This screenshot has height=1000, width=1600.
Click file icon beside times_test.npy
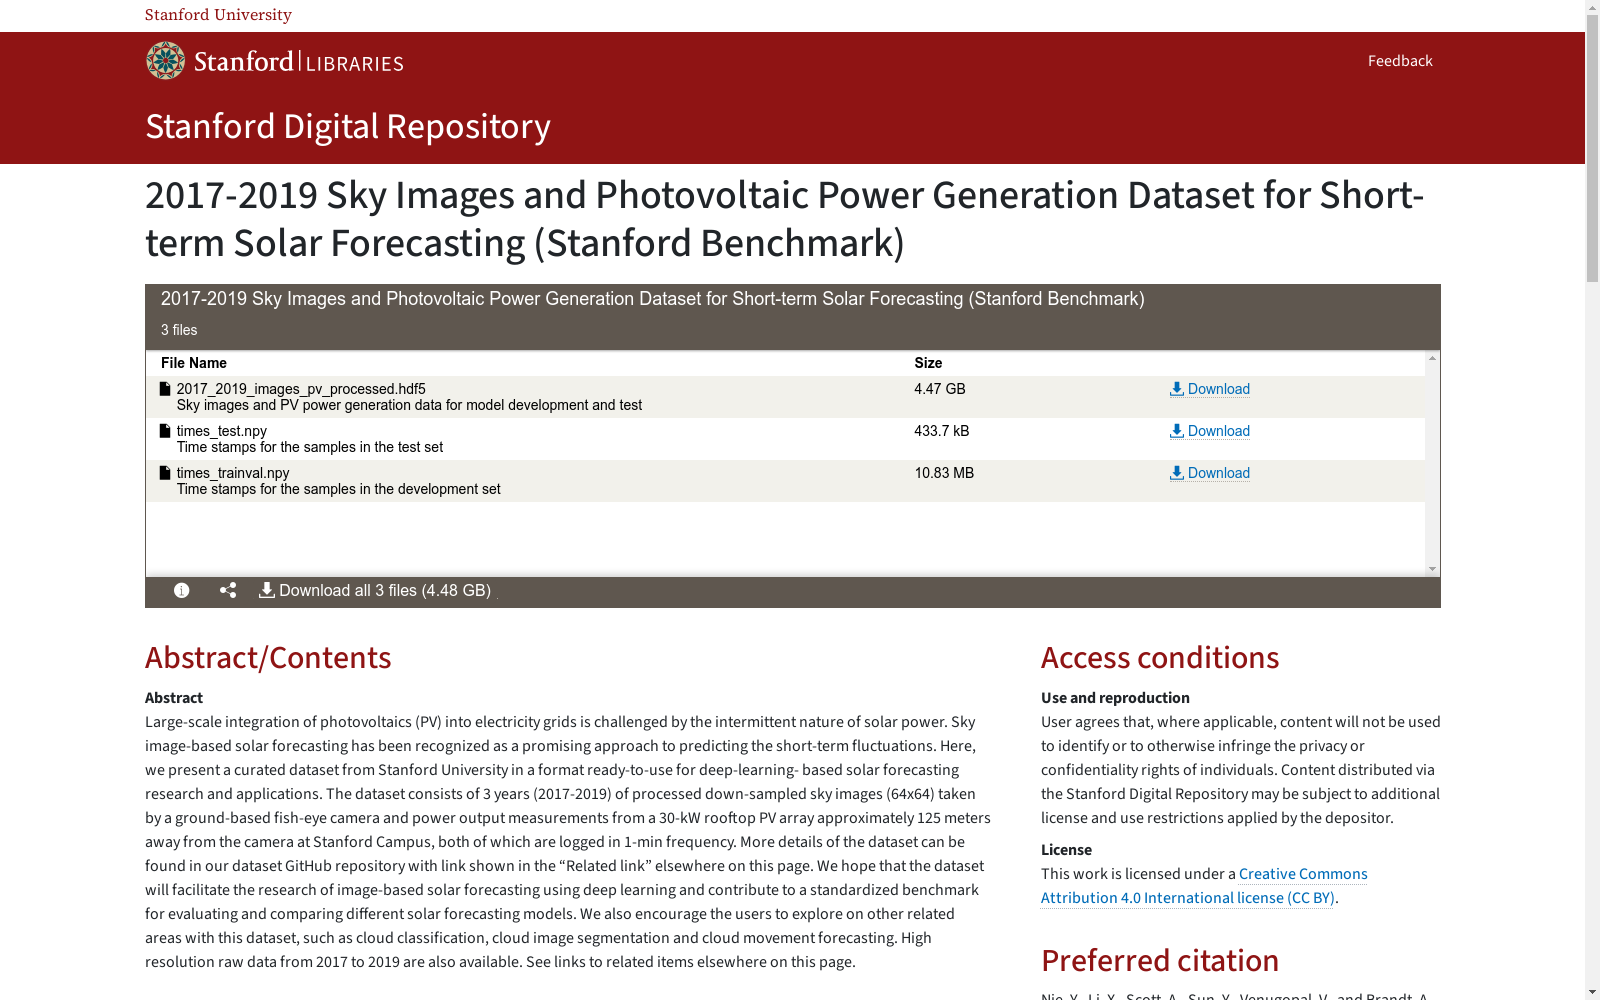(x=165, y=431)
